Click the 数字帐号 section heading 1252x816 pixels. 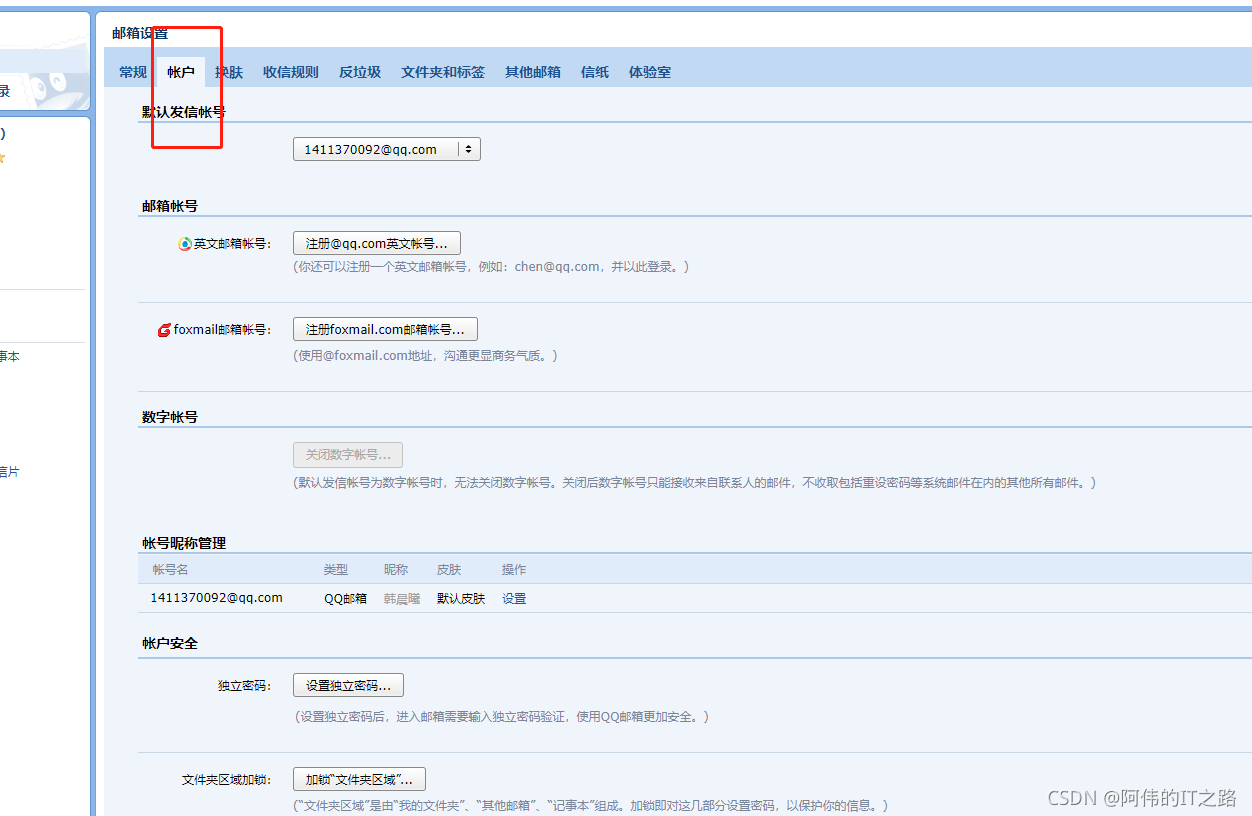[x=170, y=417]
